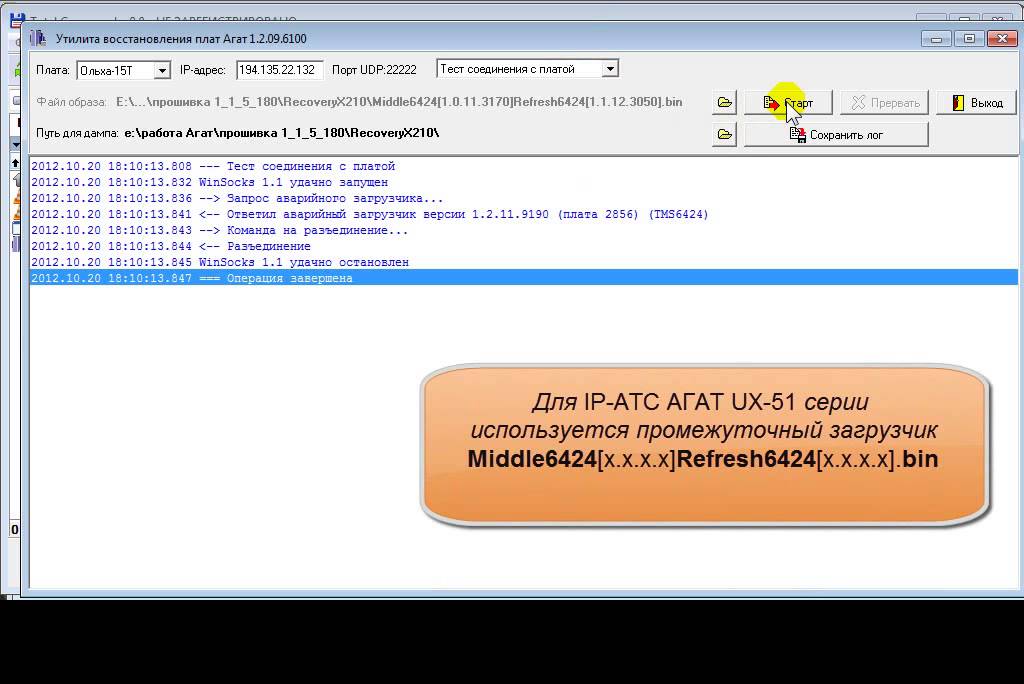Image resolution: width=1024 pixels, height=684 pixels.
Task: Select log line WinSocks 1.1 удачно остановлен
Action: [524, 262]
